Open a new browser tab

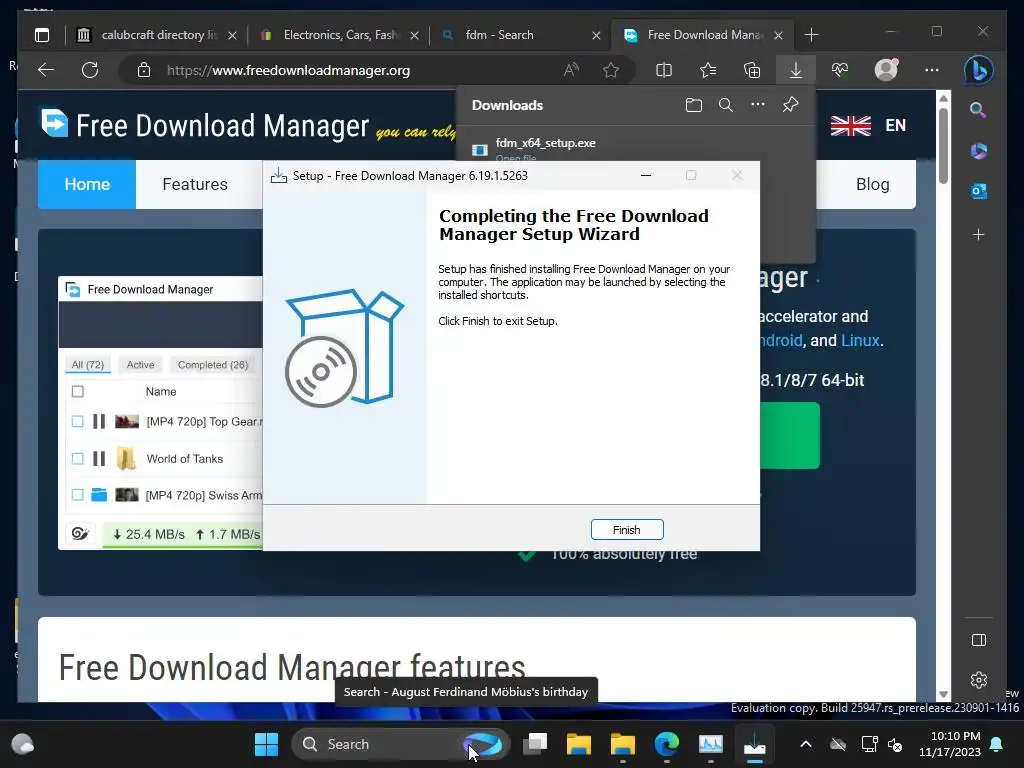pos(811,35)
